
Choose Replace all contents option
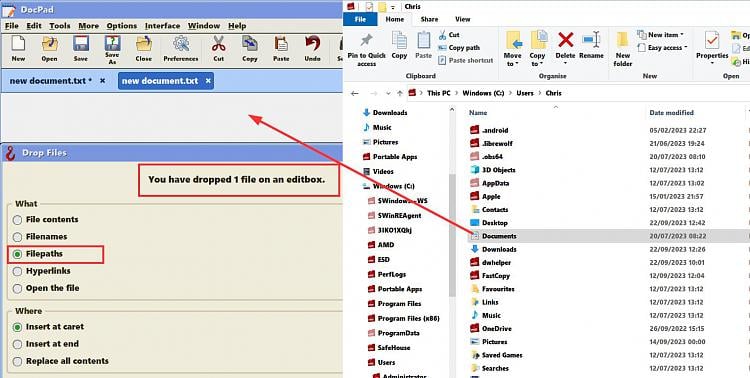[17, 362]
